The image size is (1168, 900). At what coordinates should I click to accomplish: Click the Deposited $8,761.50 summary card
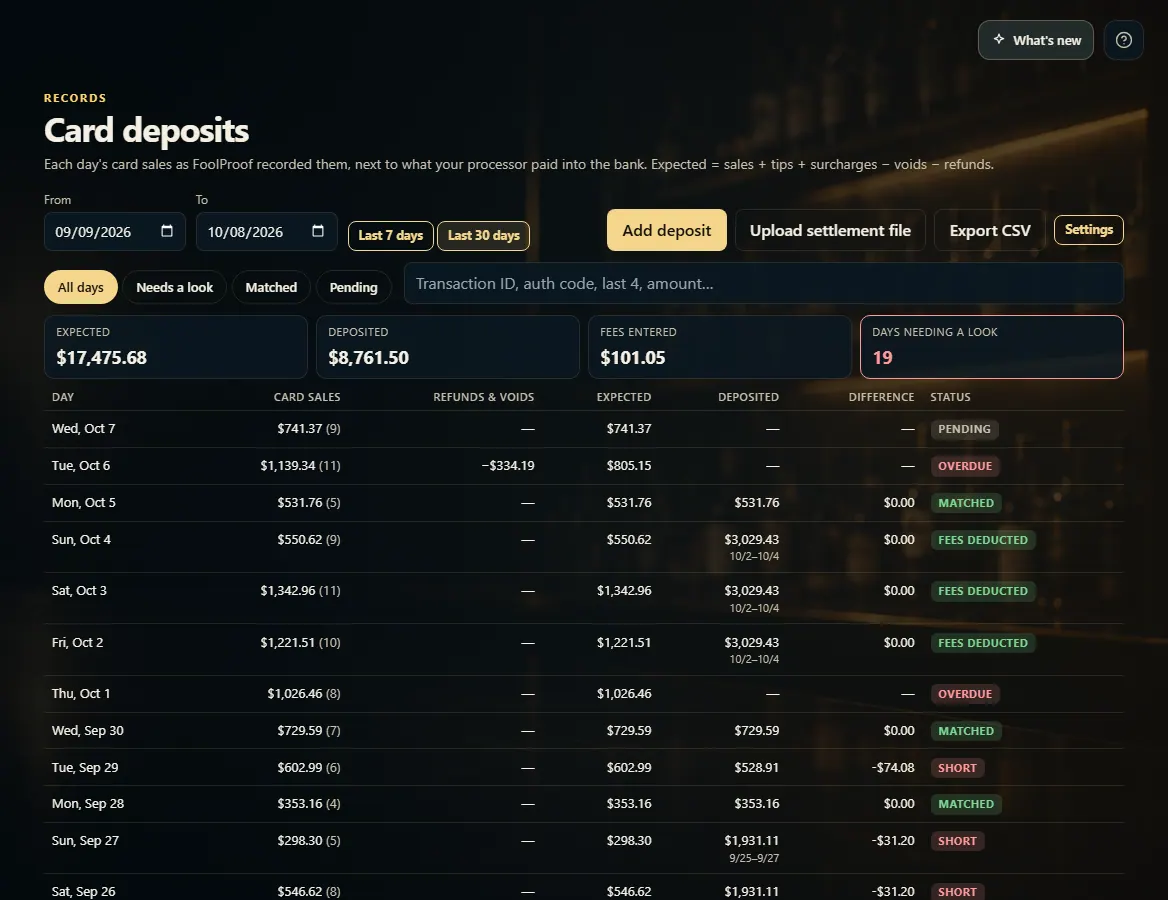[x=448, y=346]
